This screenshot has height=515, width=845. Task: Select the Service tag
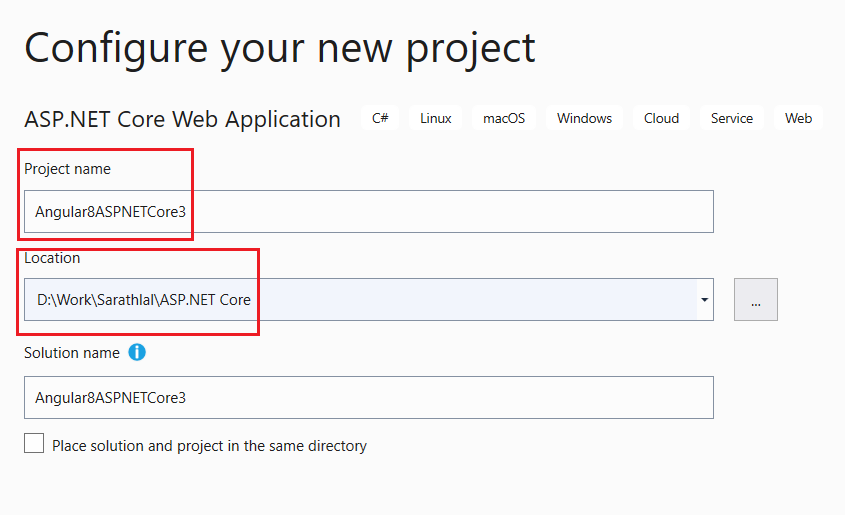(732, 118)
